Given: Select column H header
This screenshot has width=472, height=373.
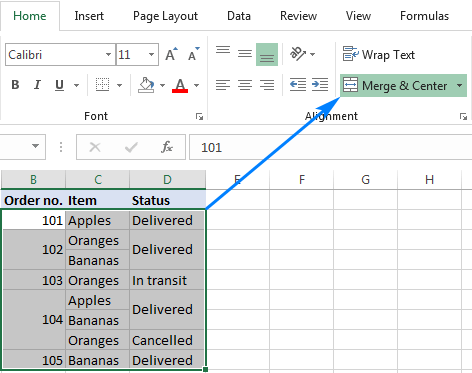Looking at the screenshot, I should pyautogui.click(x=430, y=180).
